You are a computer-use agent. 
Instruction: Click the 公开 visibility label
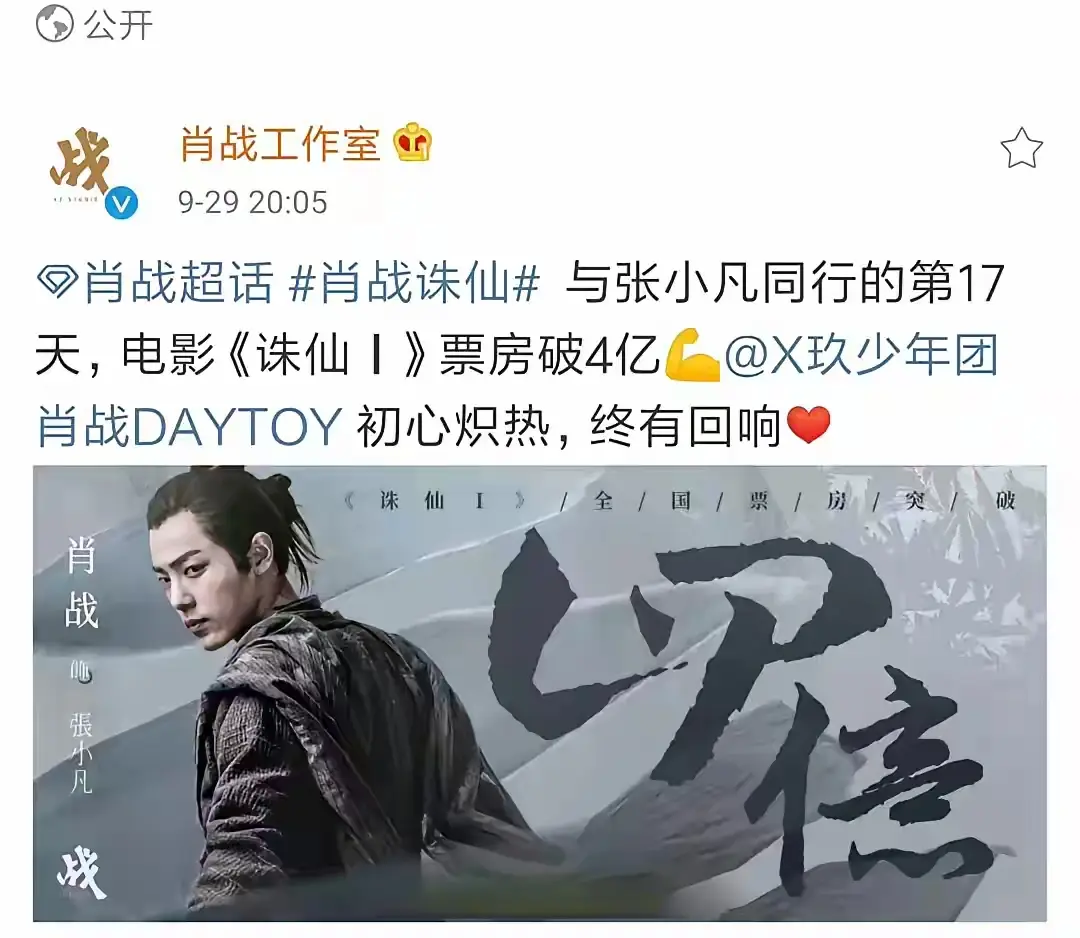118,25
